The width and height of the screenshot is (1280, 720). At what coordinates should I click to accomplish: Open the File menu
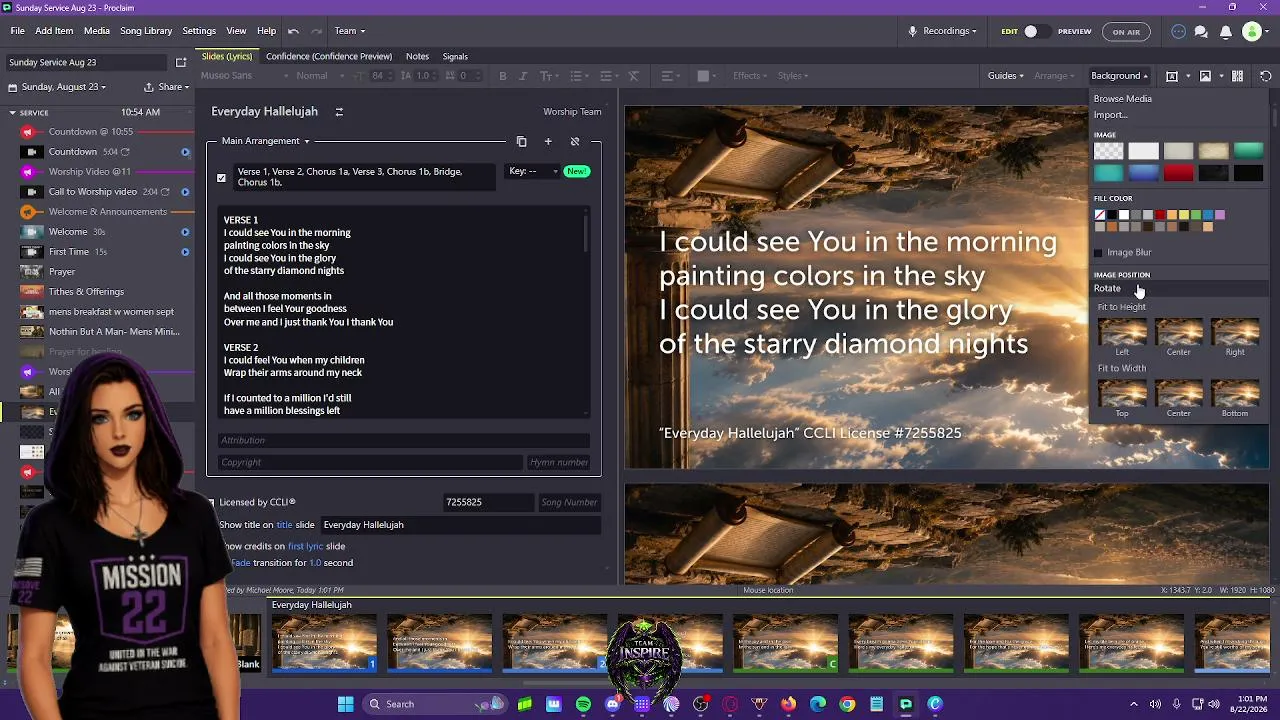pos(18,31)
